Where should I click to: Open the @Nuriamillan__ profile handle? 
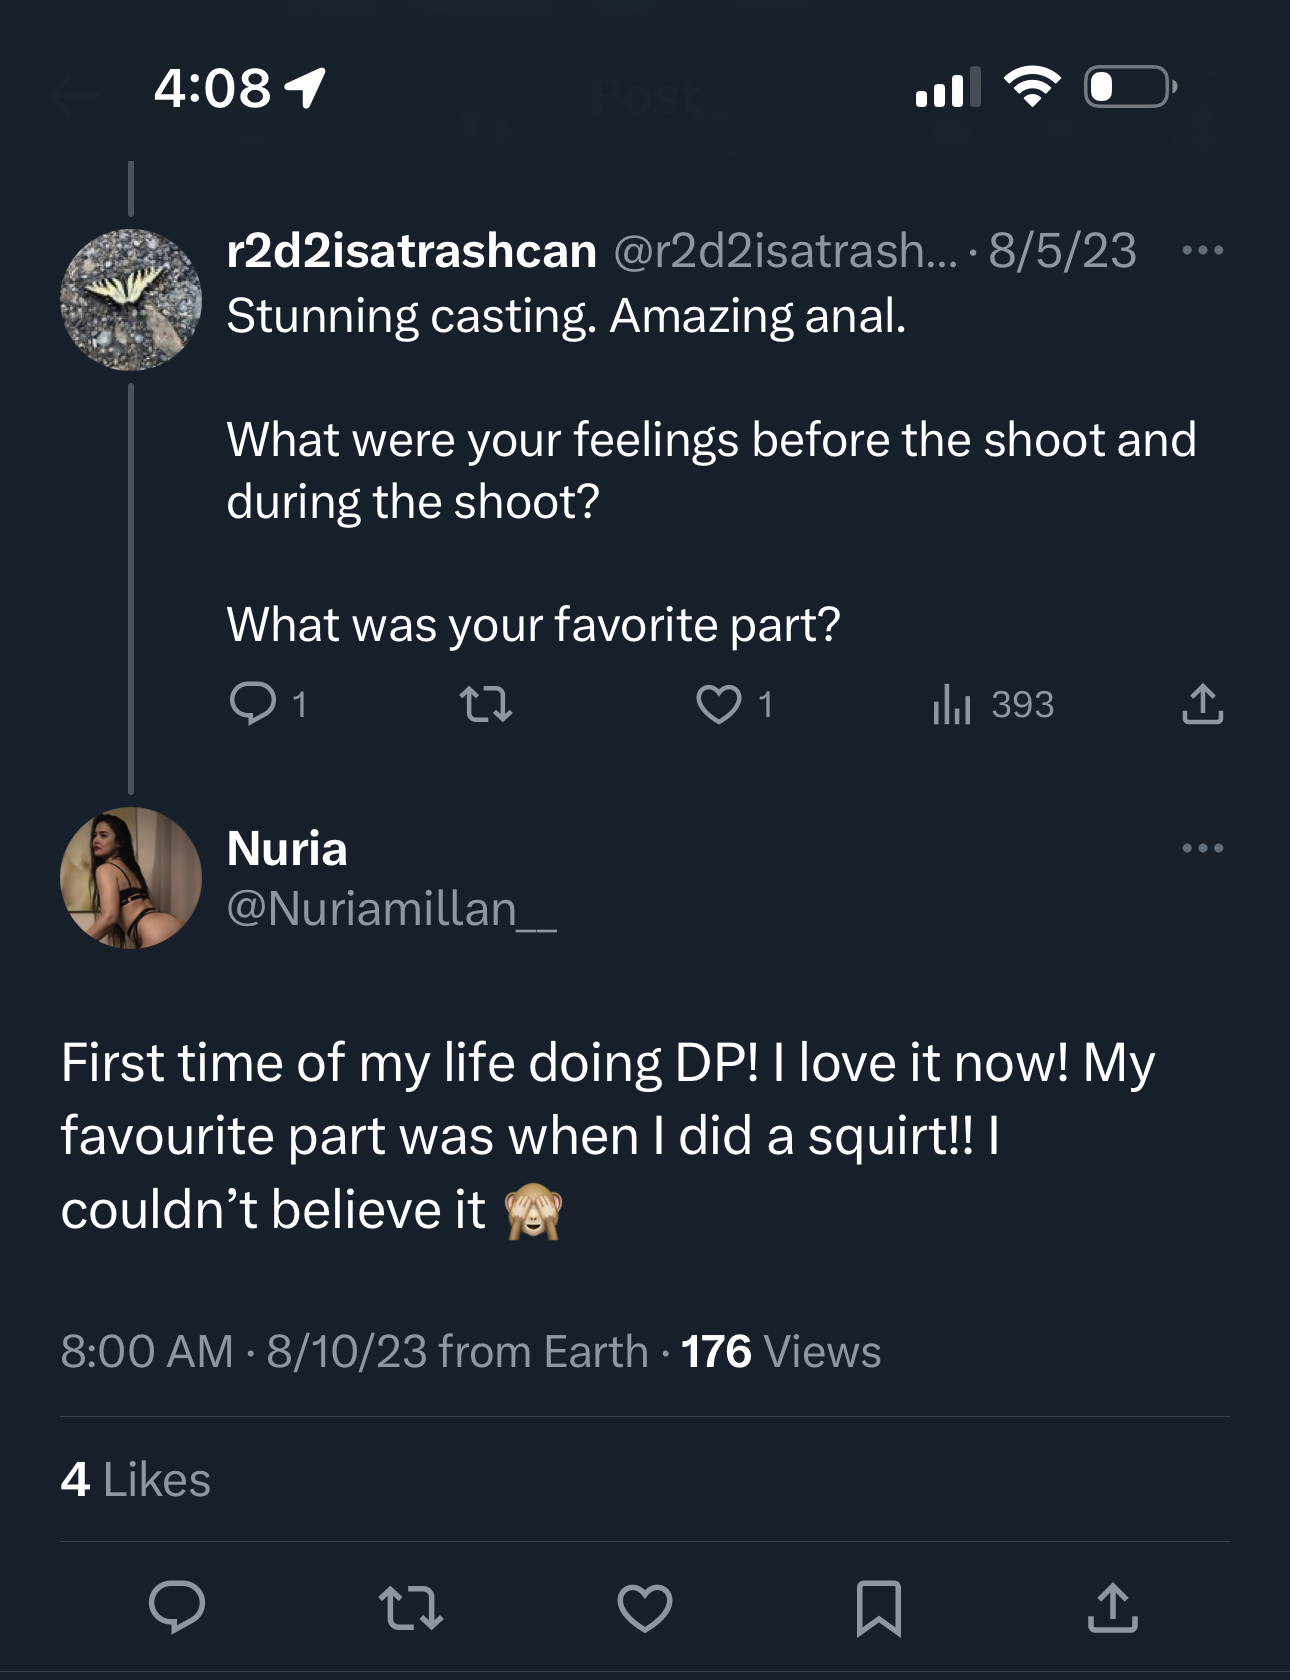coord(391,908)
